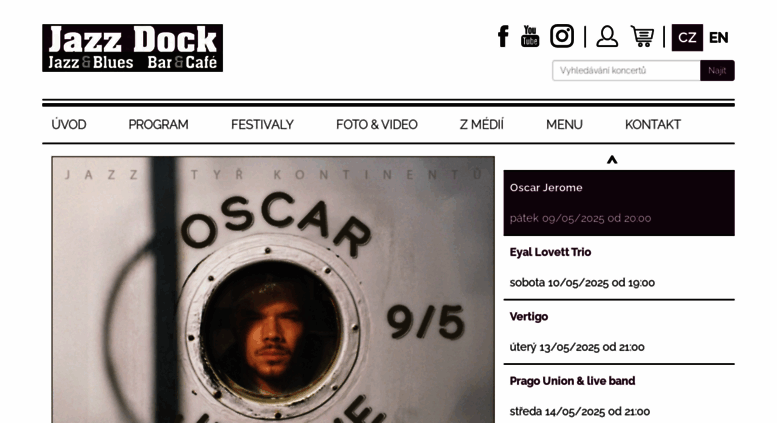Open the Facebook page icon
Image resolution: width=777 pixels, height=423 pixels.
pyautogui.click(x=503, y=37)
